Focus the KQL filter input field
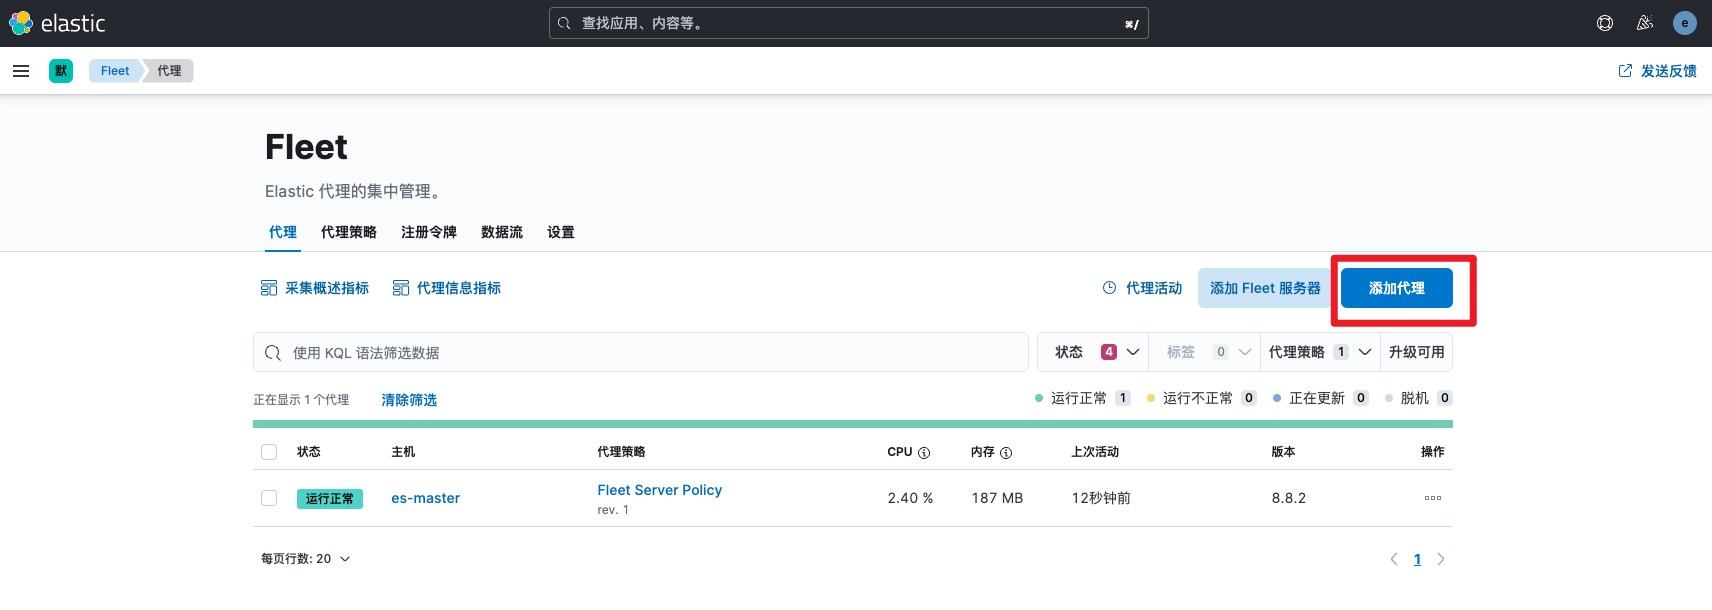This screenshot has width=1712, height=610. pos(641,352)
